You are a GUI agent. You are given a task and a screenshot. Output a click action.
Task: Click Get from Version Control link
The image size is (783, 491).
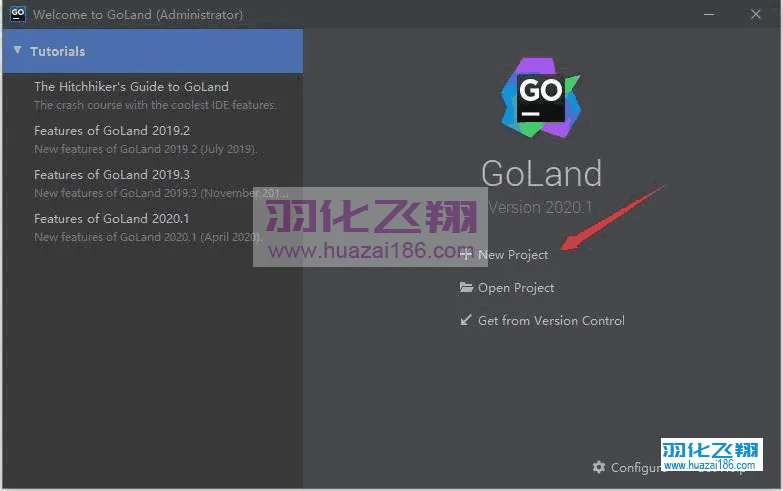pos(551,321)
